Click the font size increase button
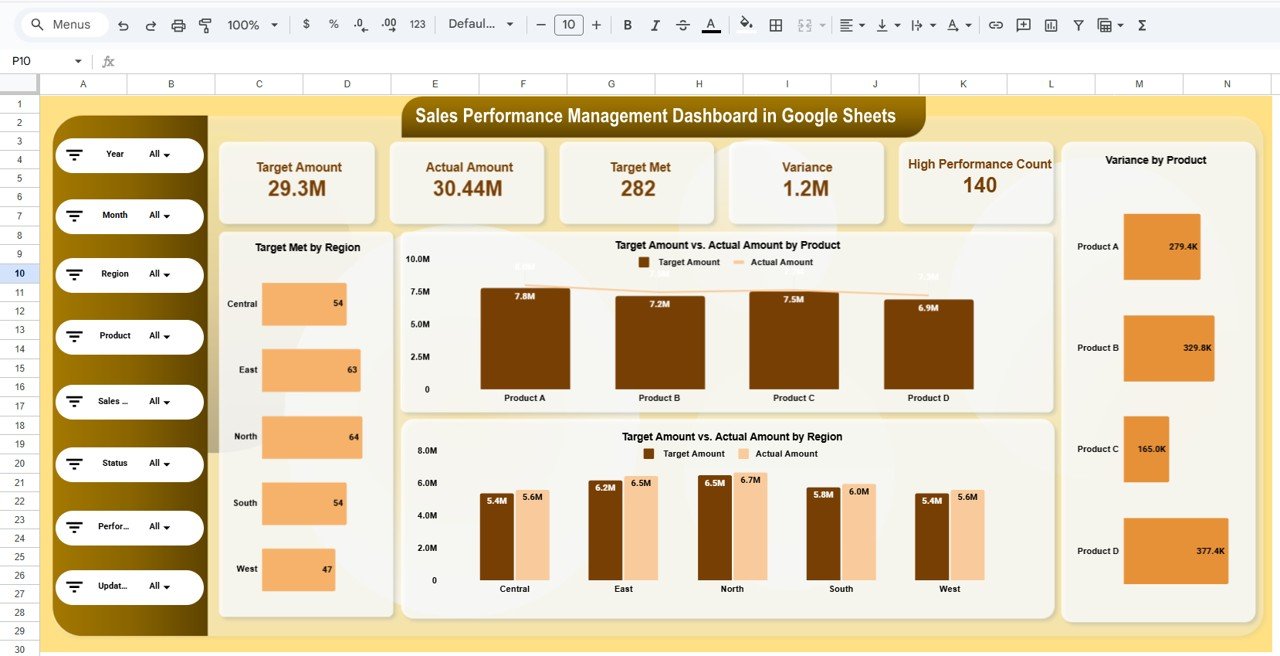The height and width of the screenshot is (656, 1280). pos(596,25)
